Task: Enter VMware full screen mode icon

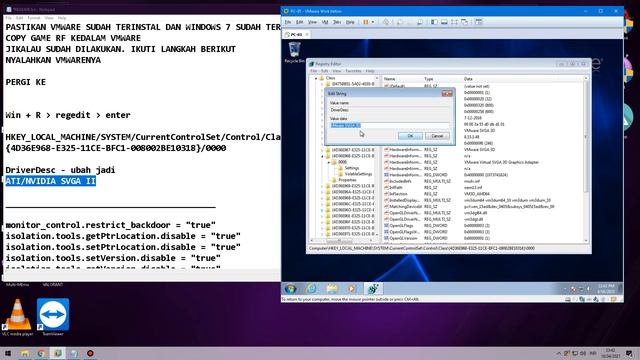Action: click(x=454, y=22)
